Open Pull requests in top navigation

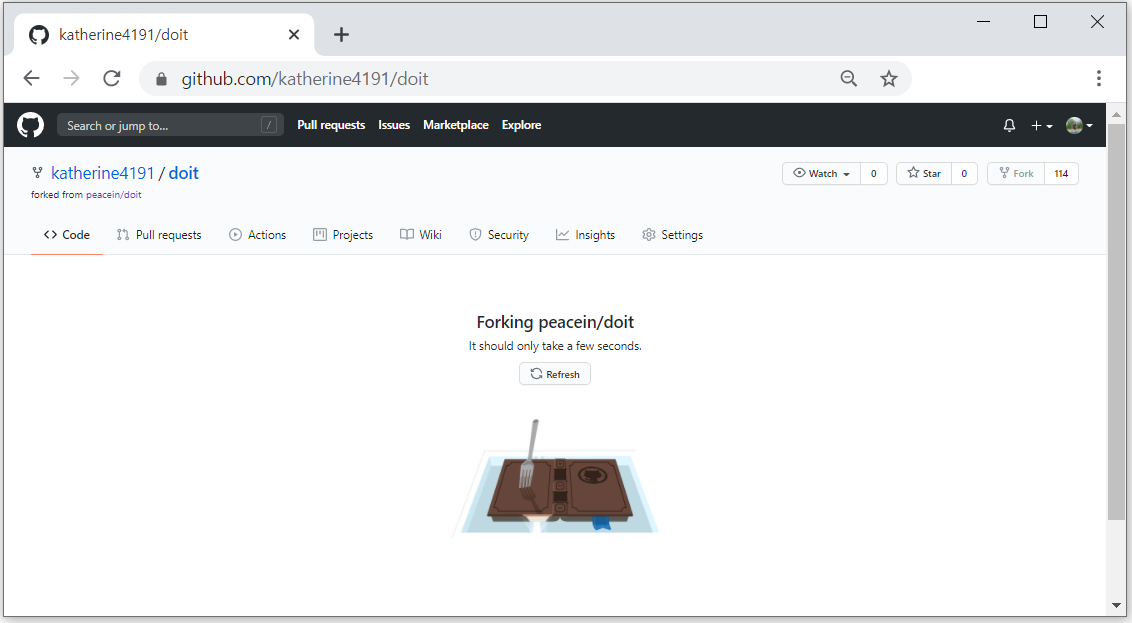click(x=331, y=125)
